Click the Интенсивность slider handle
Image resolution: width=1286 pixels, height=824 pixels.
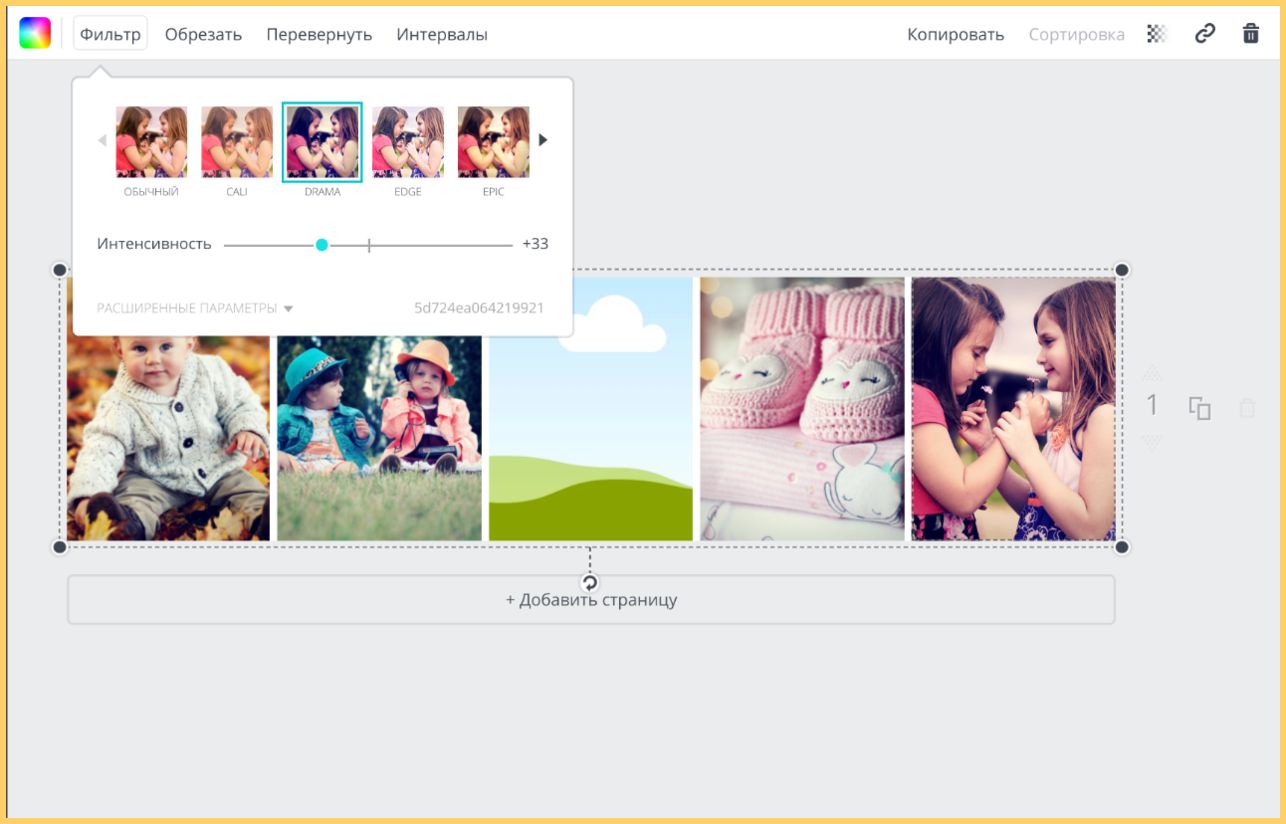click(322, 244)
